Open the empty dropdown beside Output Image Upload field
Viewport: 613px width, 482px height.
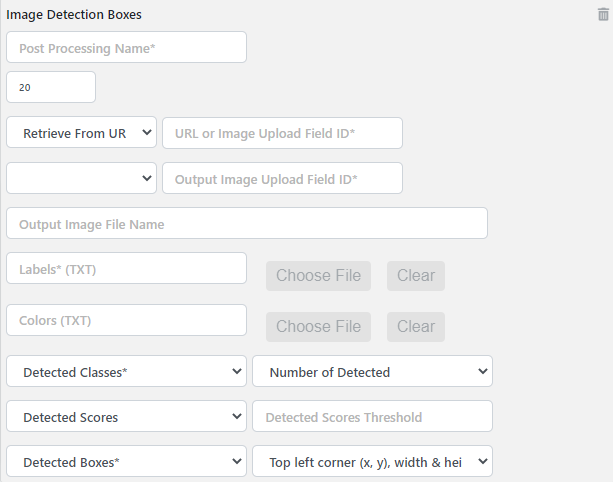click(81, 178)
